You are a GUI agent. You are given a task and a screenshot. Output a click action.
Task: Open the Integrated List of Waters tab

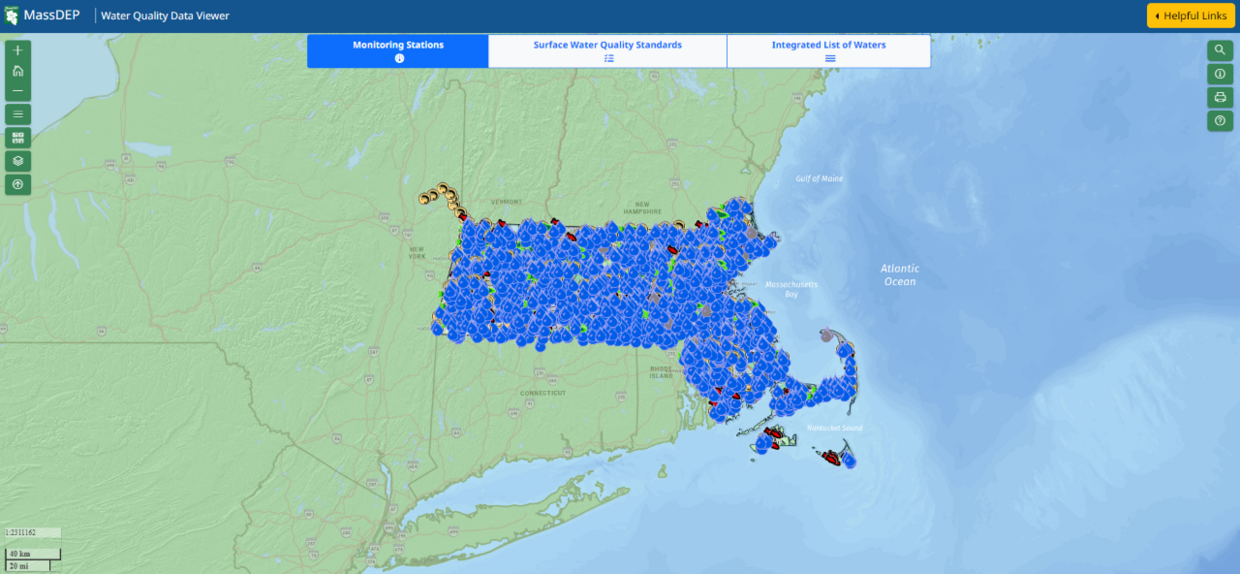coord(828,51)
